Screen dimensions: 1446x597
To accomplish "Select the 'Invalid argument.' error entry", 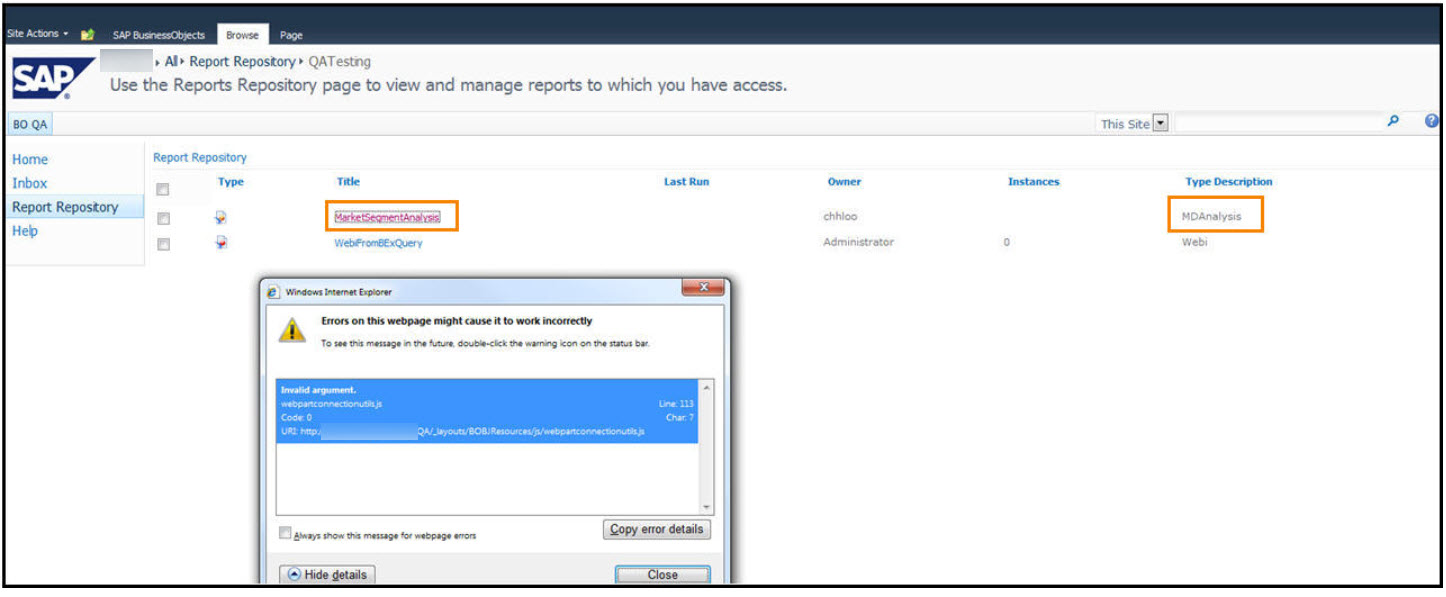I will coord(489,411).
